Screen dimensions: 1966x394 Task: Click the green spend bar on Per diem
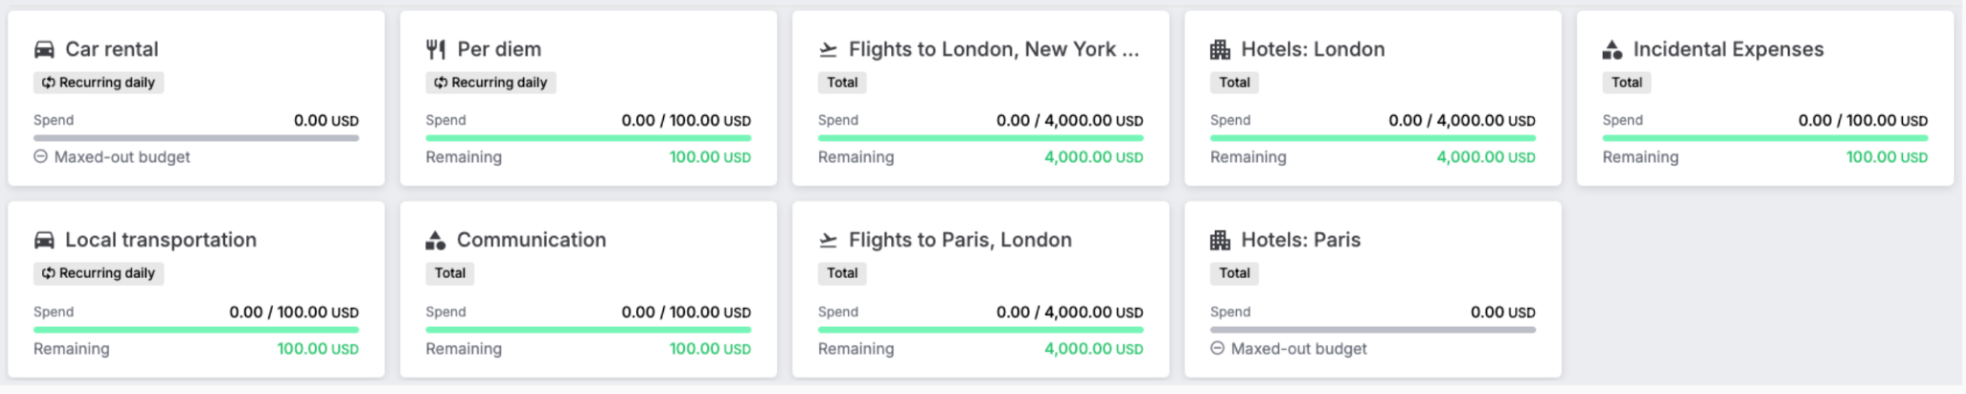[x=588, y=138]
